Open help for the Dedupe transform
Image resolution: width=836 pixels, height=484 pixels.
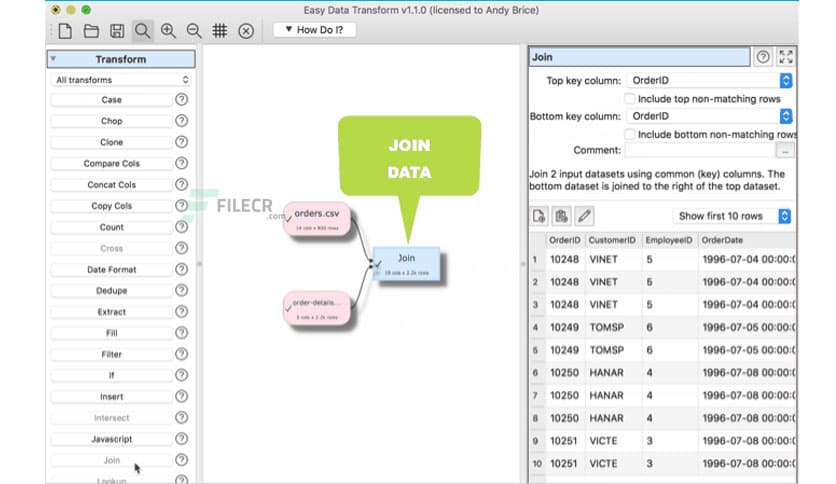tap(182, 290)
